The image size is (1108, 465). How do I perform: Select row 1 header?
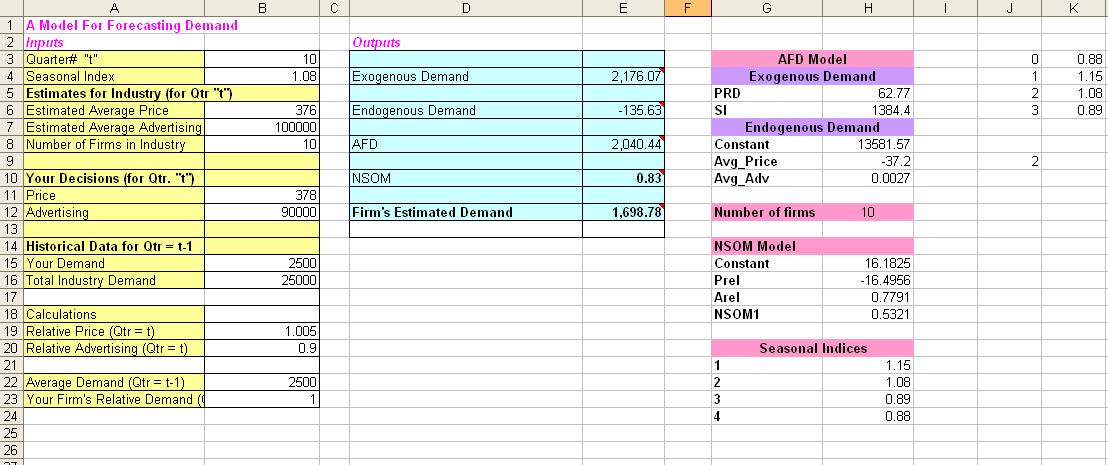pyautogui.click(x=11, y=25)
